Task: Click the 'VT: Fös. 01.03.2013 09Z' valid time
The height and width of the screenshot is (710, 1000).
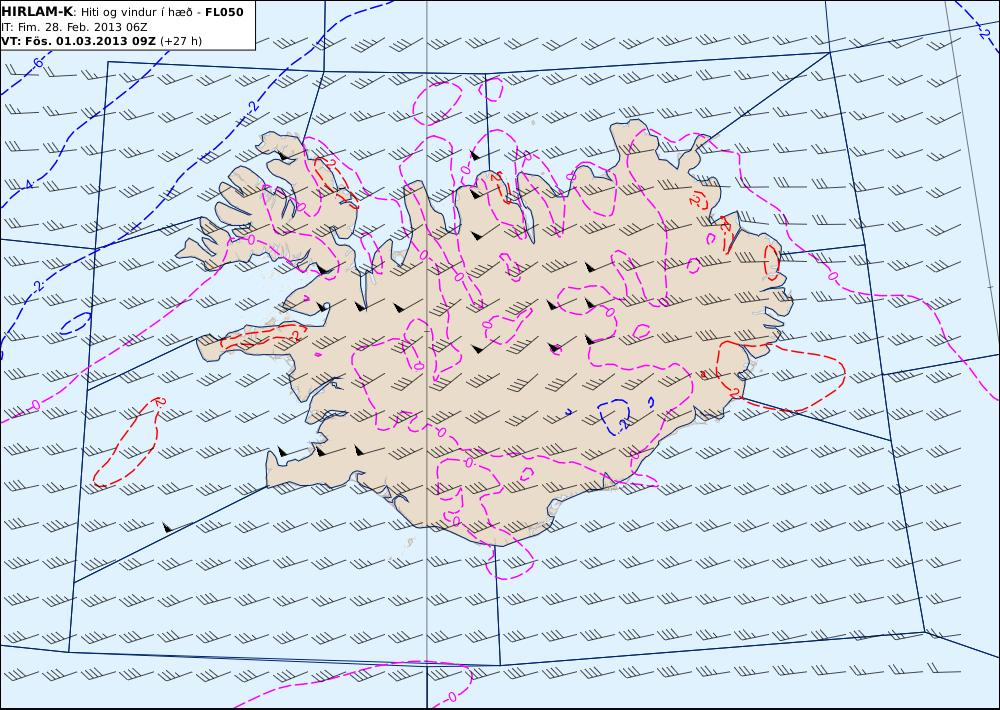Action: pyautogui.click(x=78, y=41)
